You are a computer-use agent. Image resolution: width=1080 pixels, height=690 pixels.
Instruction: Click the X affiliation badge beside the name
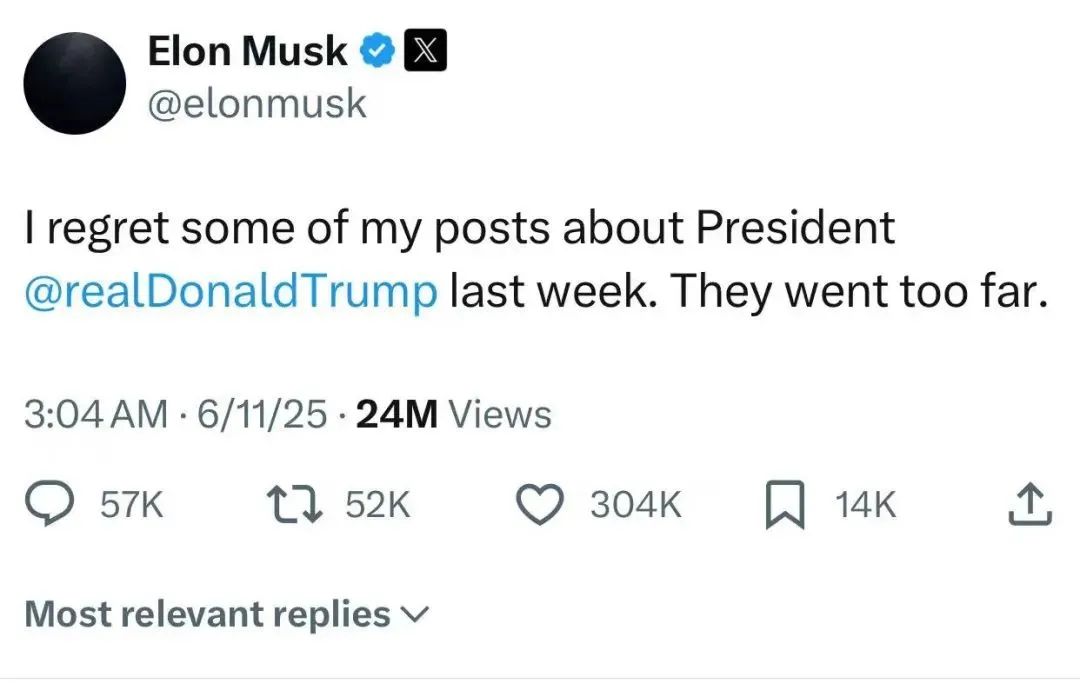coord(424,50)
